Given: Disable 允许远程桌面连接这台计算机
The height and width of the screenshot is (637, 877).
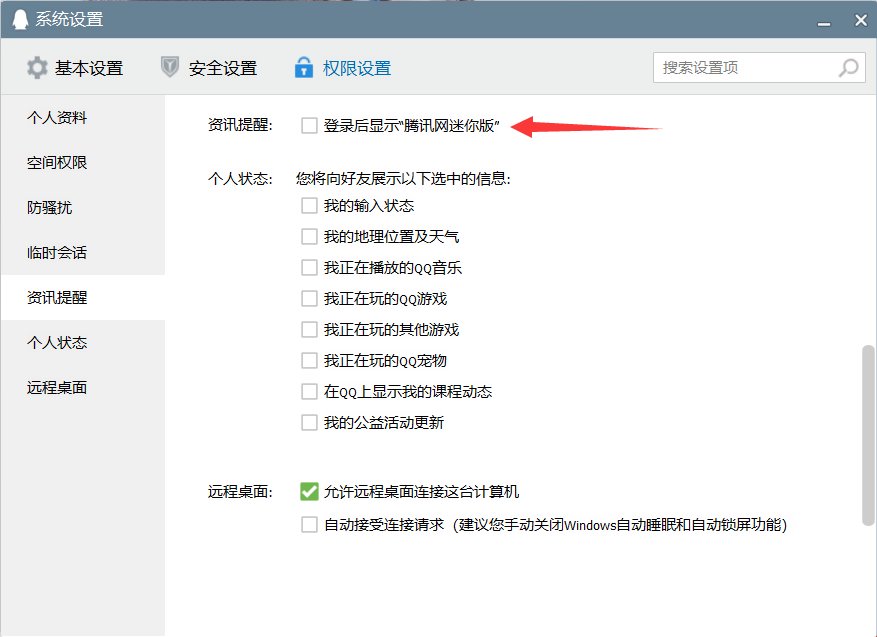Looking at the screenshot, I should [310, 491].
